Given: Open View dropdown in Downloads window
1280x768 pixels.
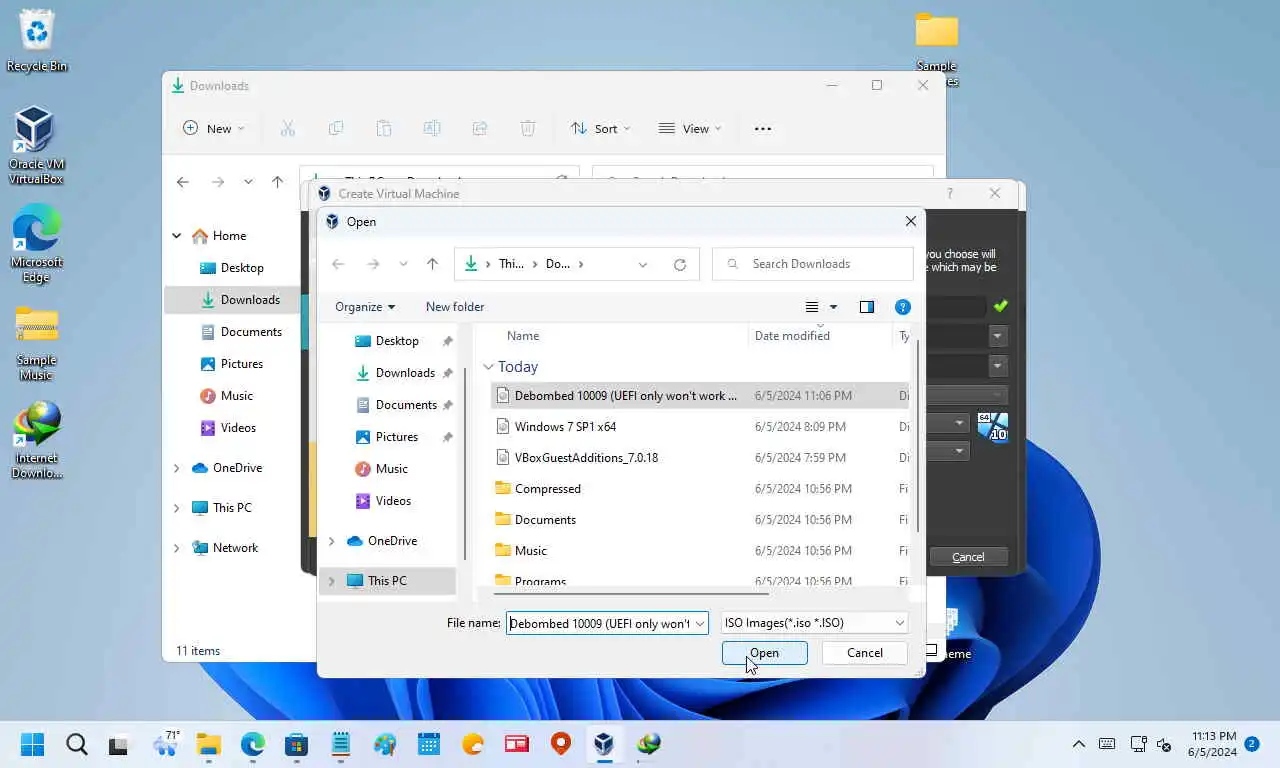Looking at the screenshot, I should click(x=690, y=128).
